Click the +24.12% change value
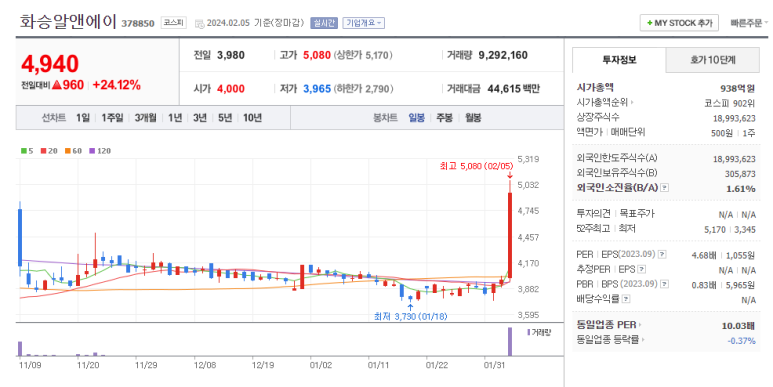Viewport: 773px width, 387px height. click(x=116, y=85)
